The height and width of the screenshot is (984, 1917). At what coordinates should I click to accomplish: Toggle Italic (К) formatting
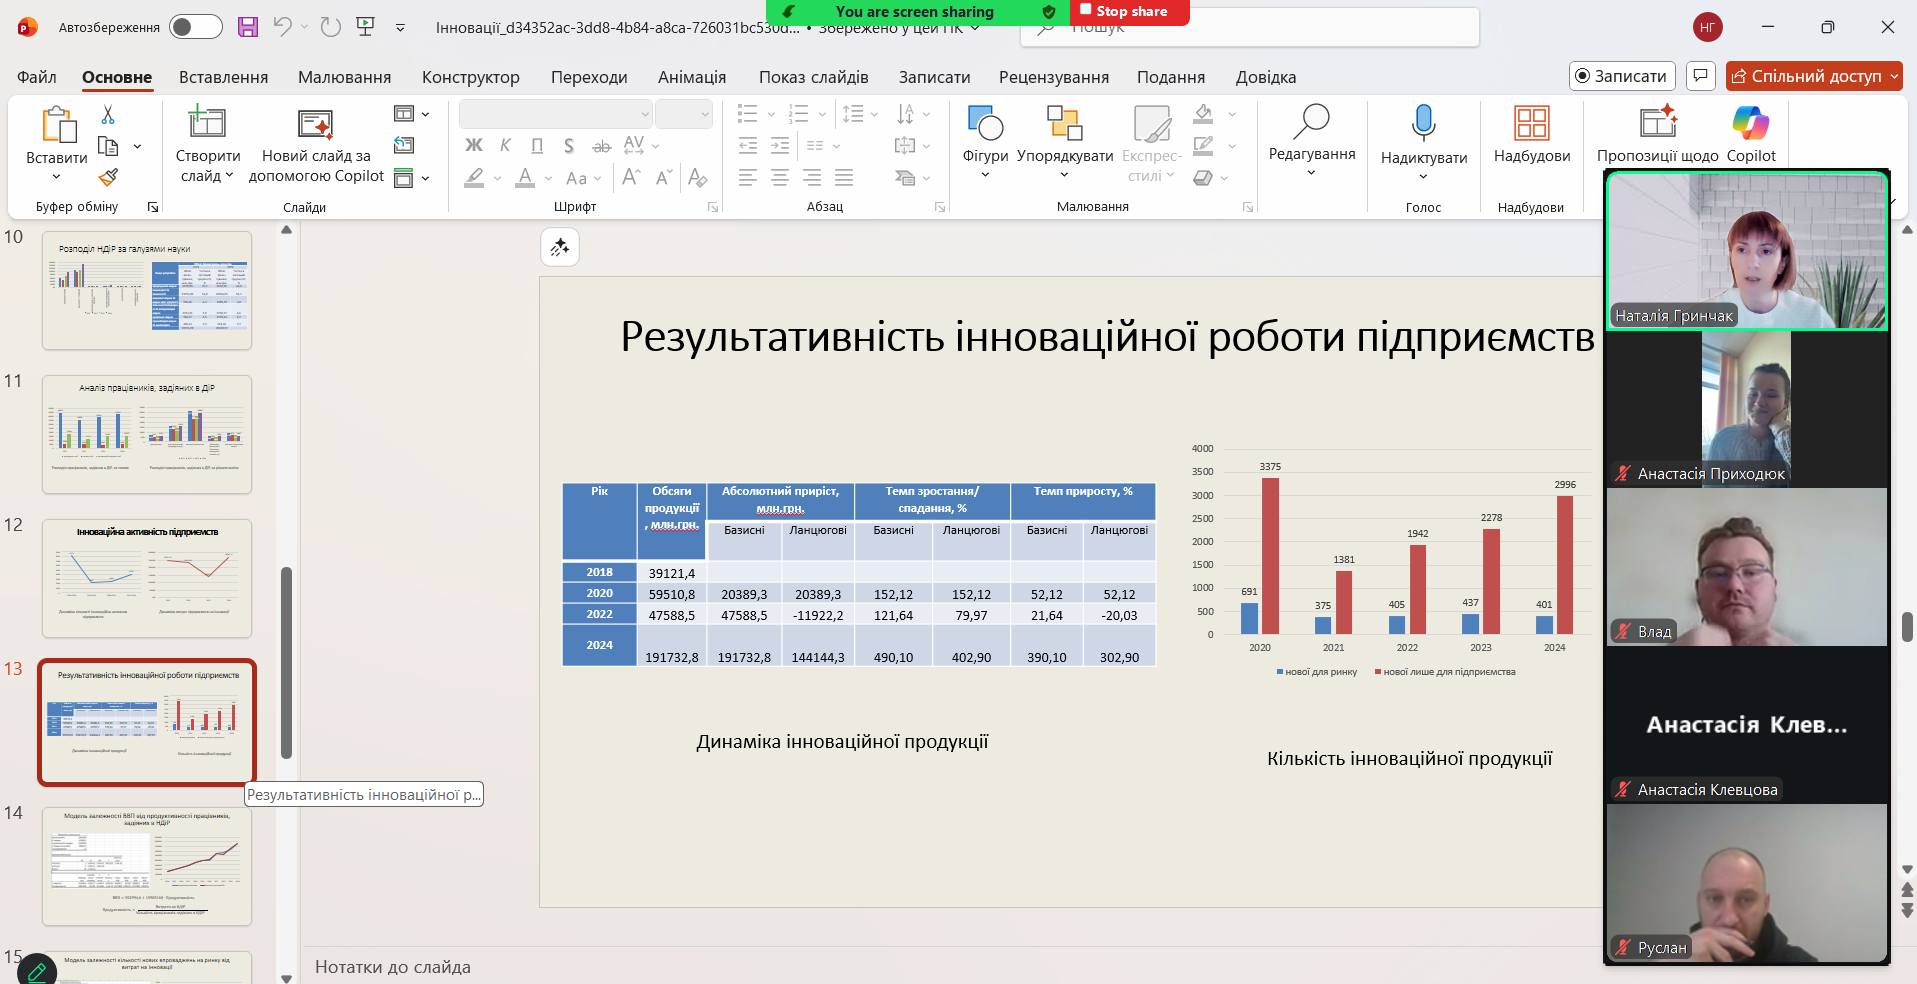[x=505, y=146]
